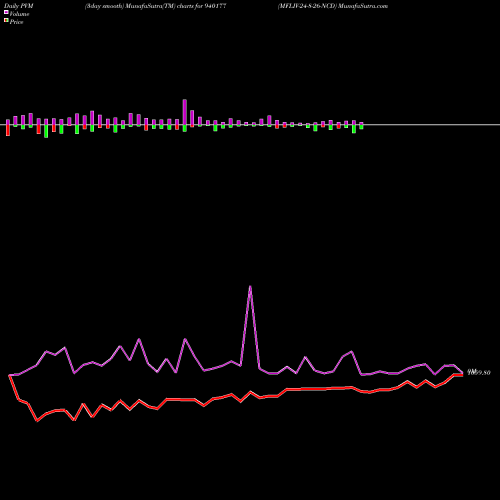Click the Daily PVM title text
500x500 pixels.
click(19, 6)
